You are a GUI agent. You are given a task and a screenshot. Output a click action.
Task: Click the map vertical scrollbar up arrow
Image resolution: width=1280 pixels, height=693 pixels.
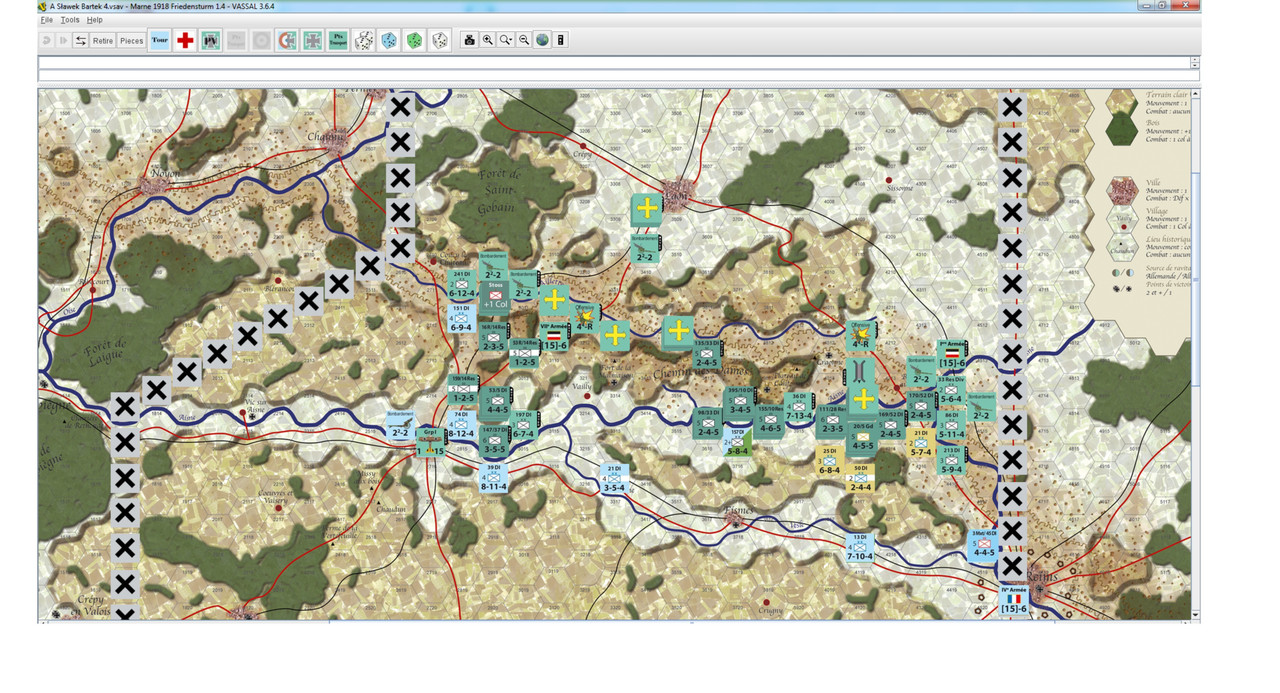point(1195,94)
